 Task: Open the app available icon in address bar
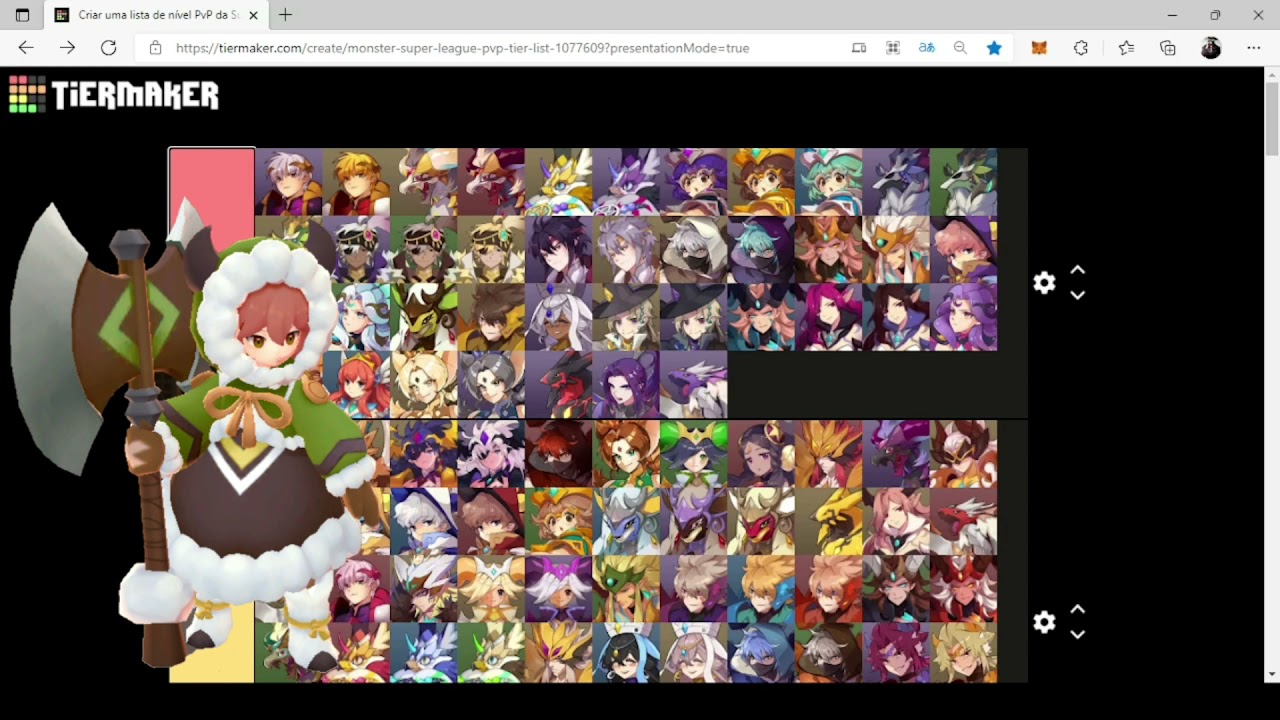coord(859,47)
